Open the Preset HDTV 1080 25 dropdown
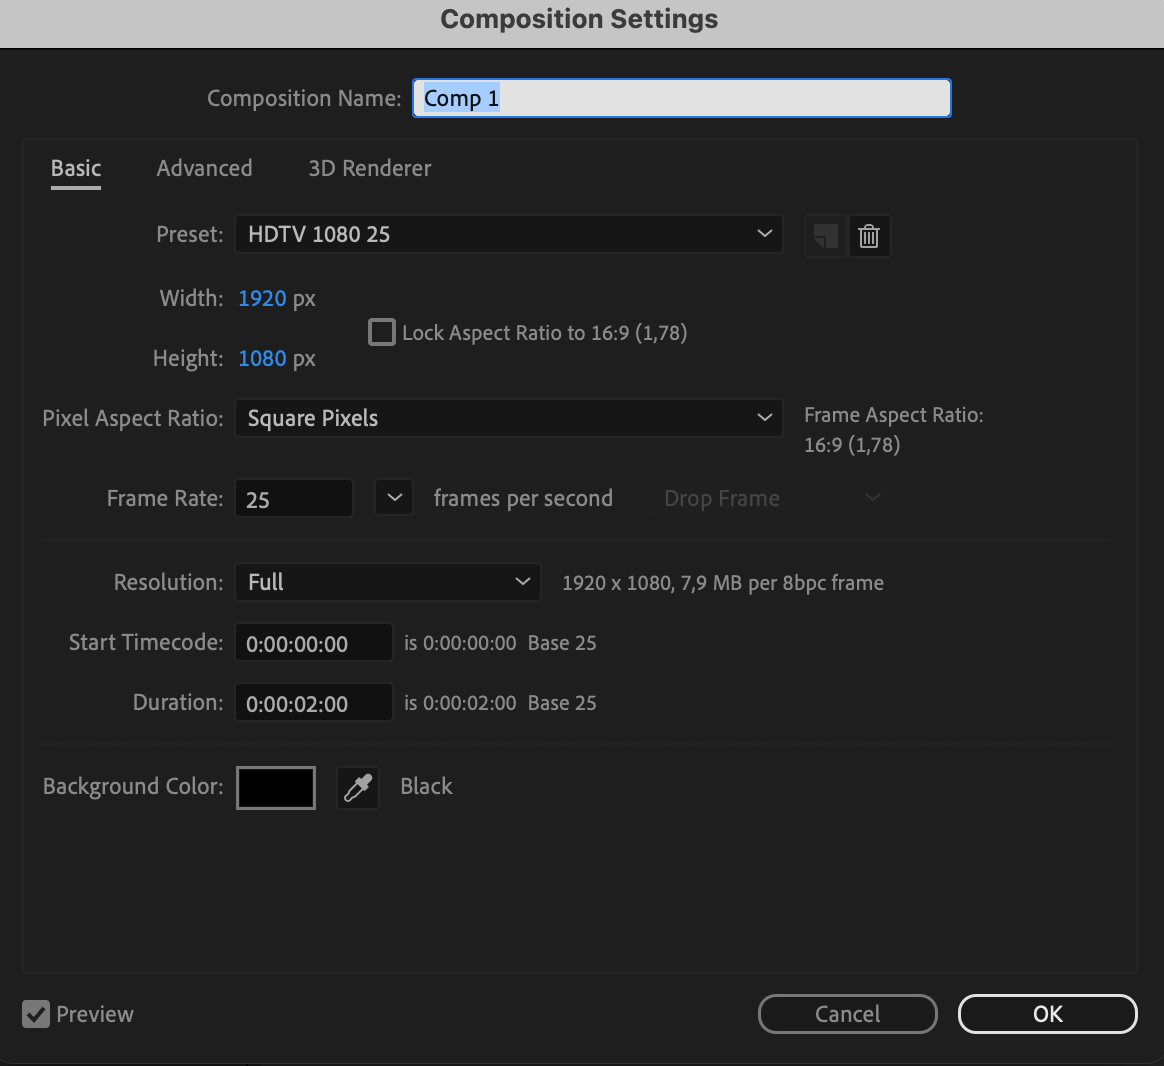1164x1066 pixels. coord(508,234)
